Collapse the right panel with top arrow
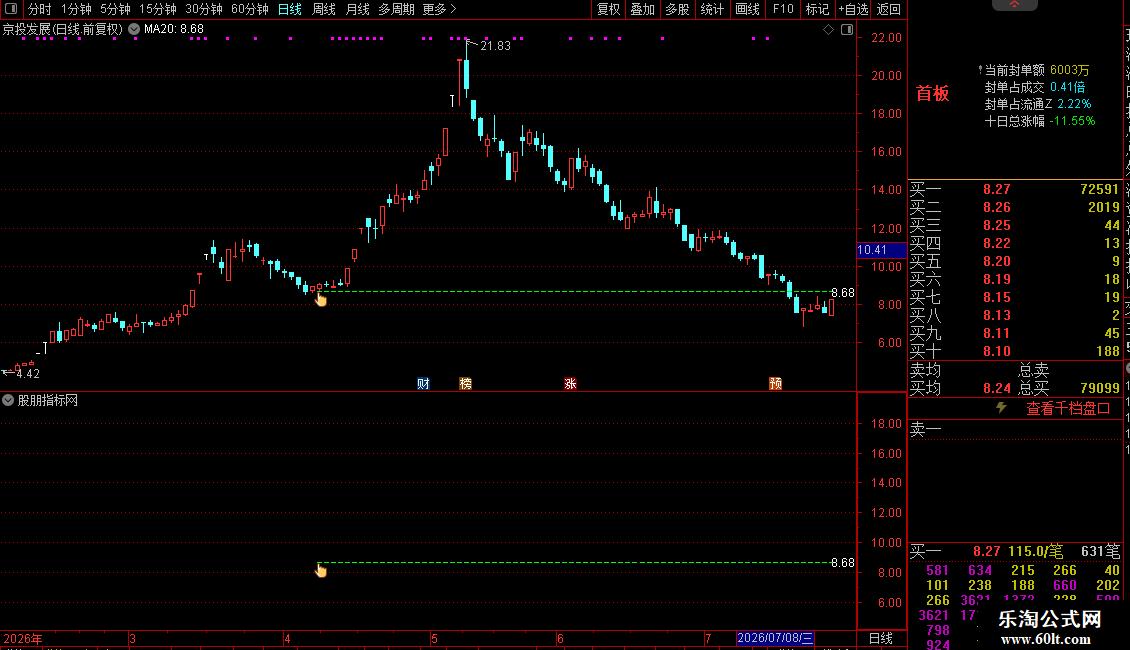This screenshot has width=1130, height=650. 1014,5
